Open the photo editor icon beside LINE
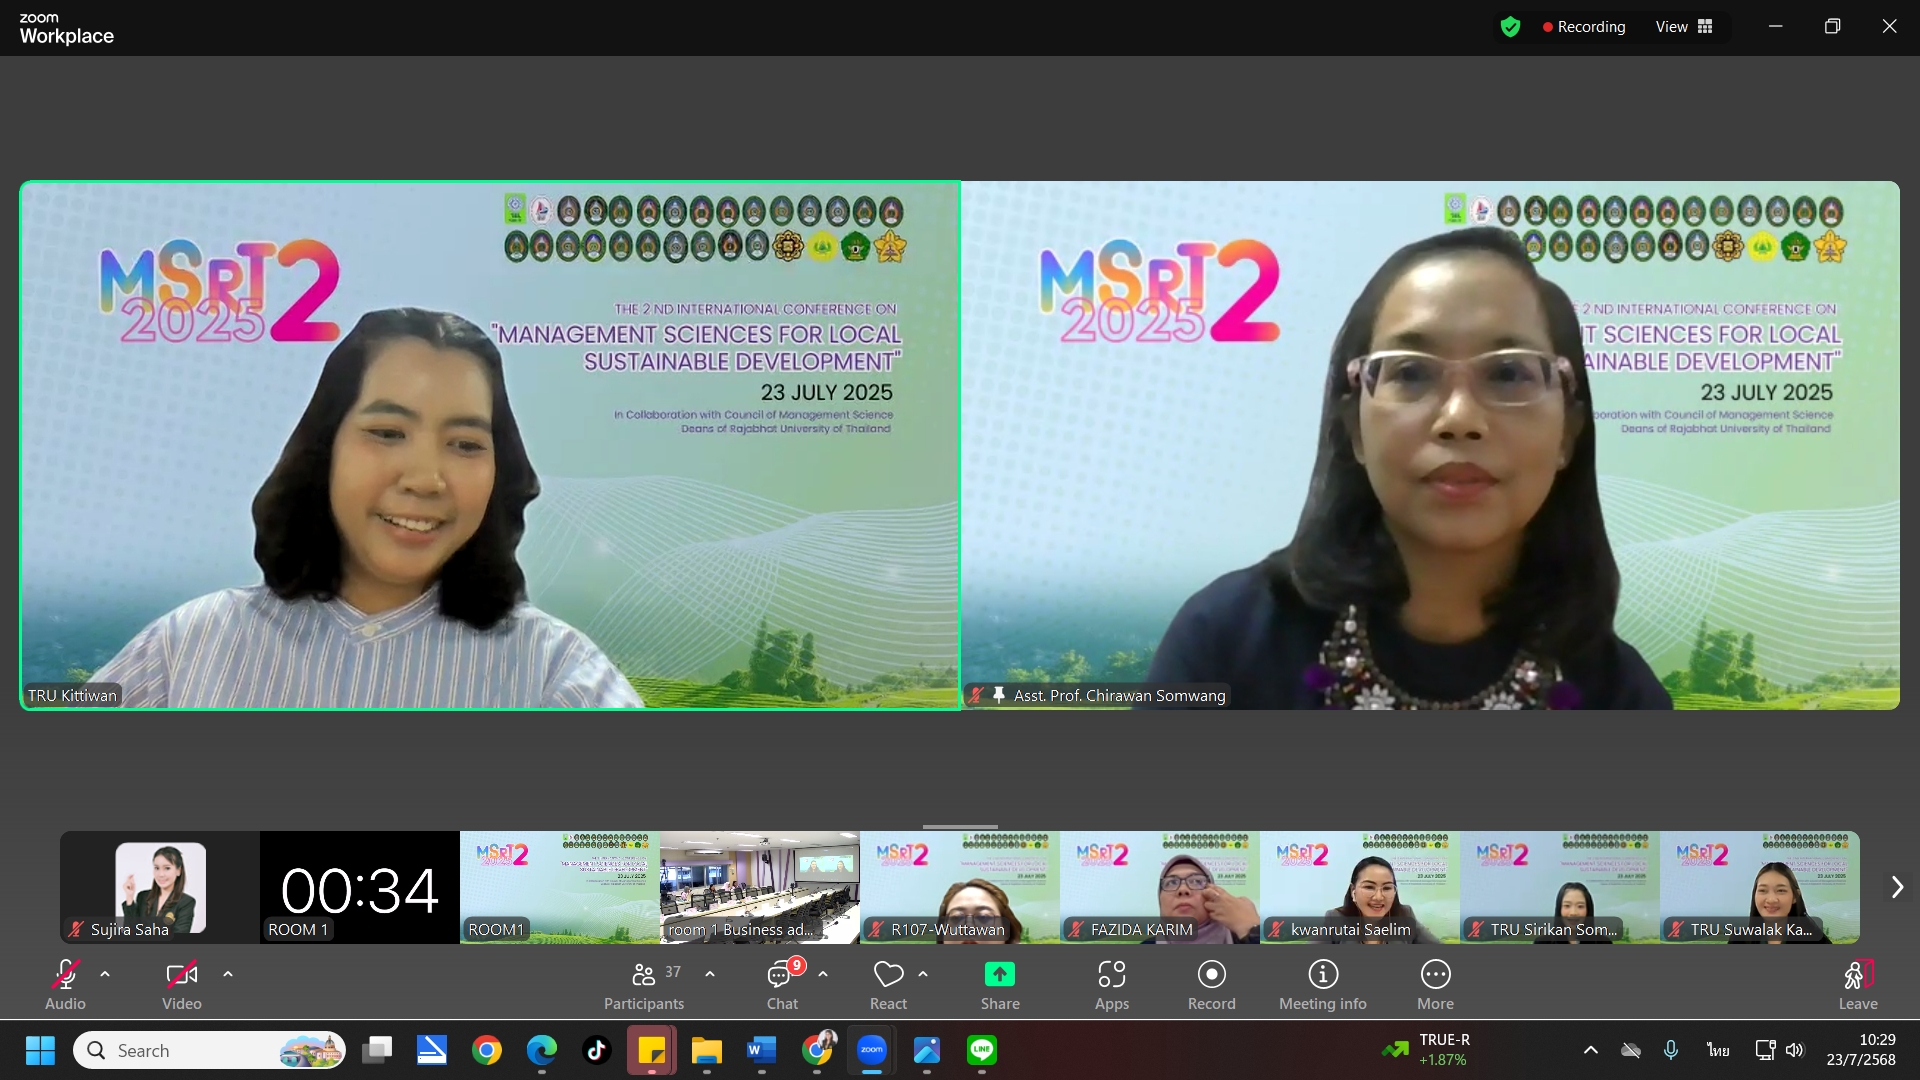This screenshot has width=1920, height=1080. pyautogui.click(x=927, y=1050)
